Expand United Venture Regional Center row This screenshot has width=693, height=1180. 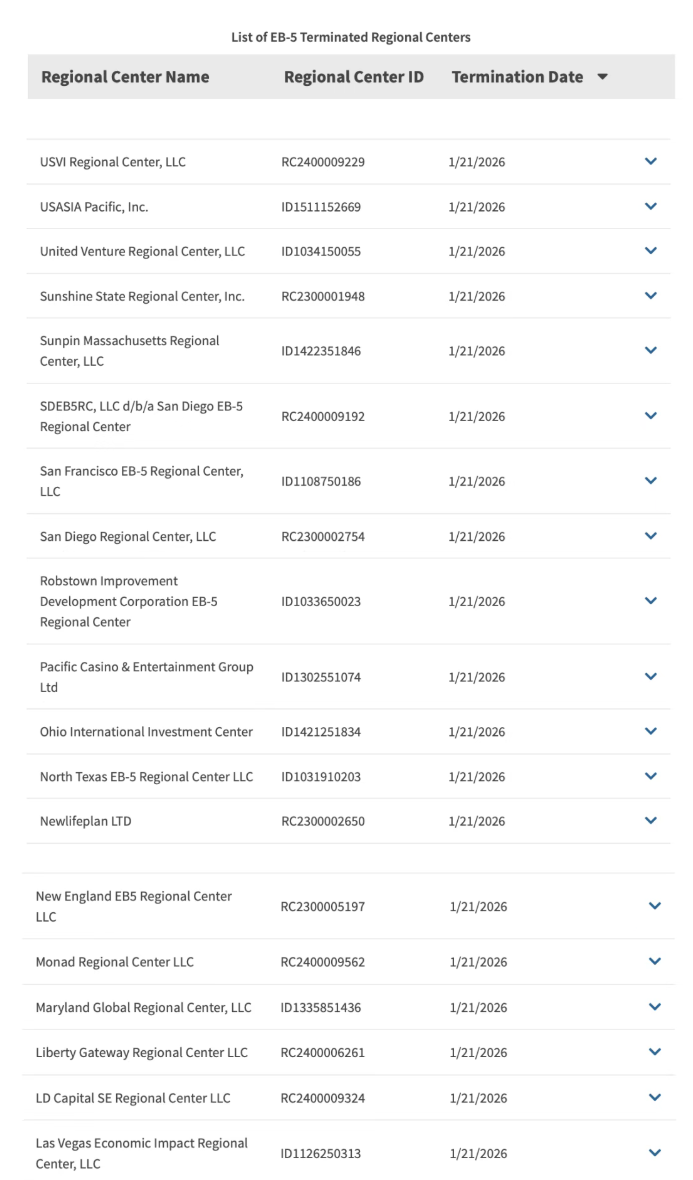pos(652,251)
